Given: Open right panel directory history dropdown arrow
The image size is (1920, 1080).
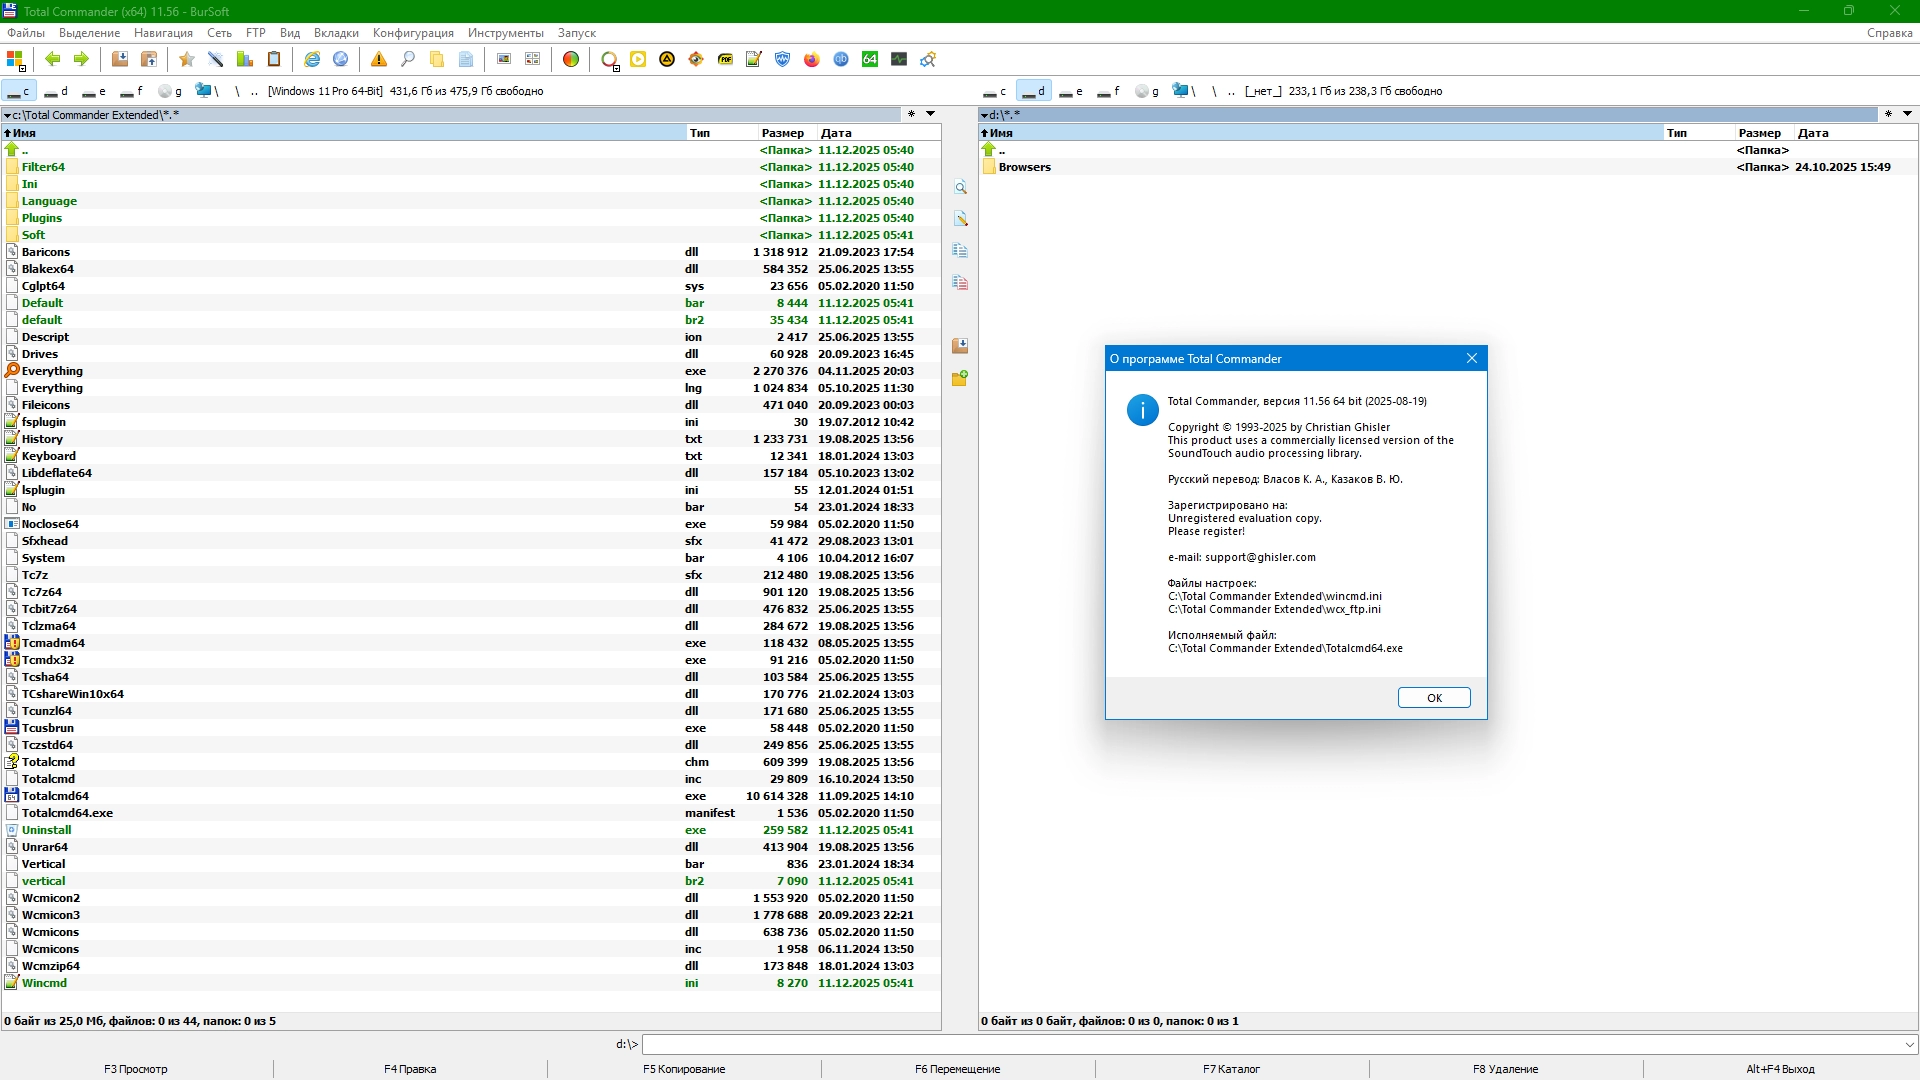Looking at the screenshot, I should point(1907,114).
